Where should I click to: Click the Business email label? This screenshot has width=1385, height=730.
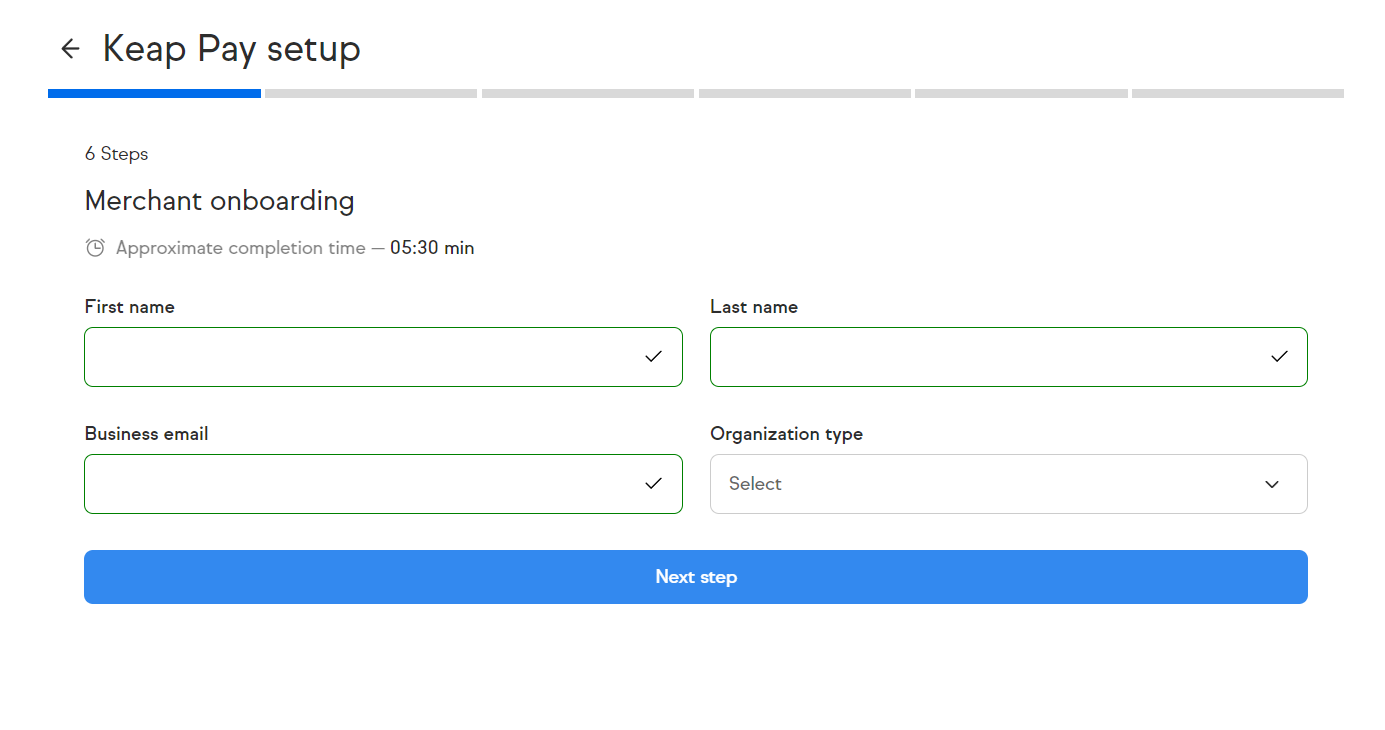[x=146, y=434]
